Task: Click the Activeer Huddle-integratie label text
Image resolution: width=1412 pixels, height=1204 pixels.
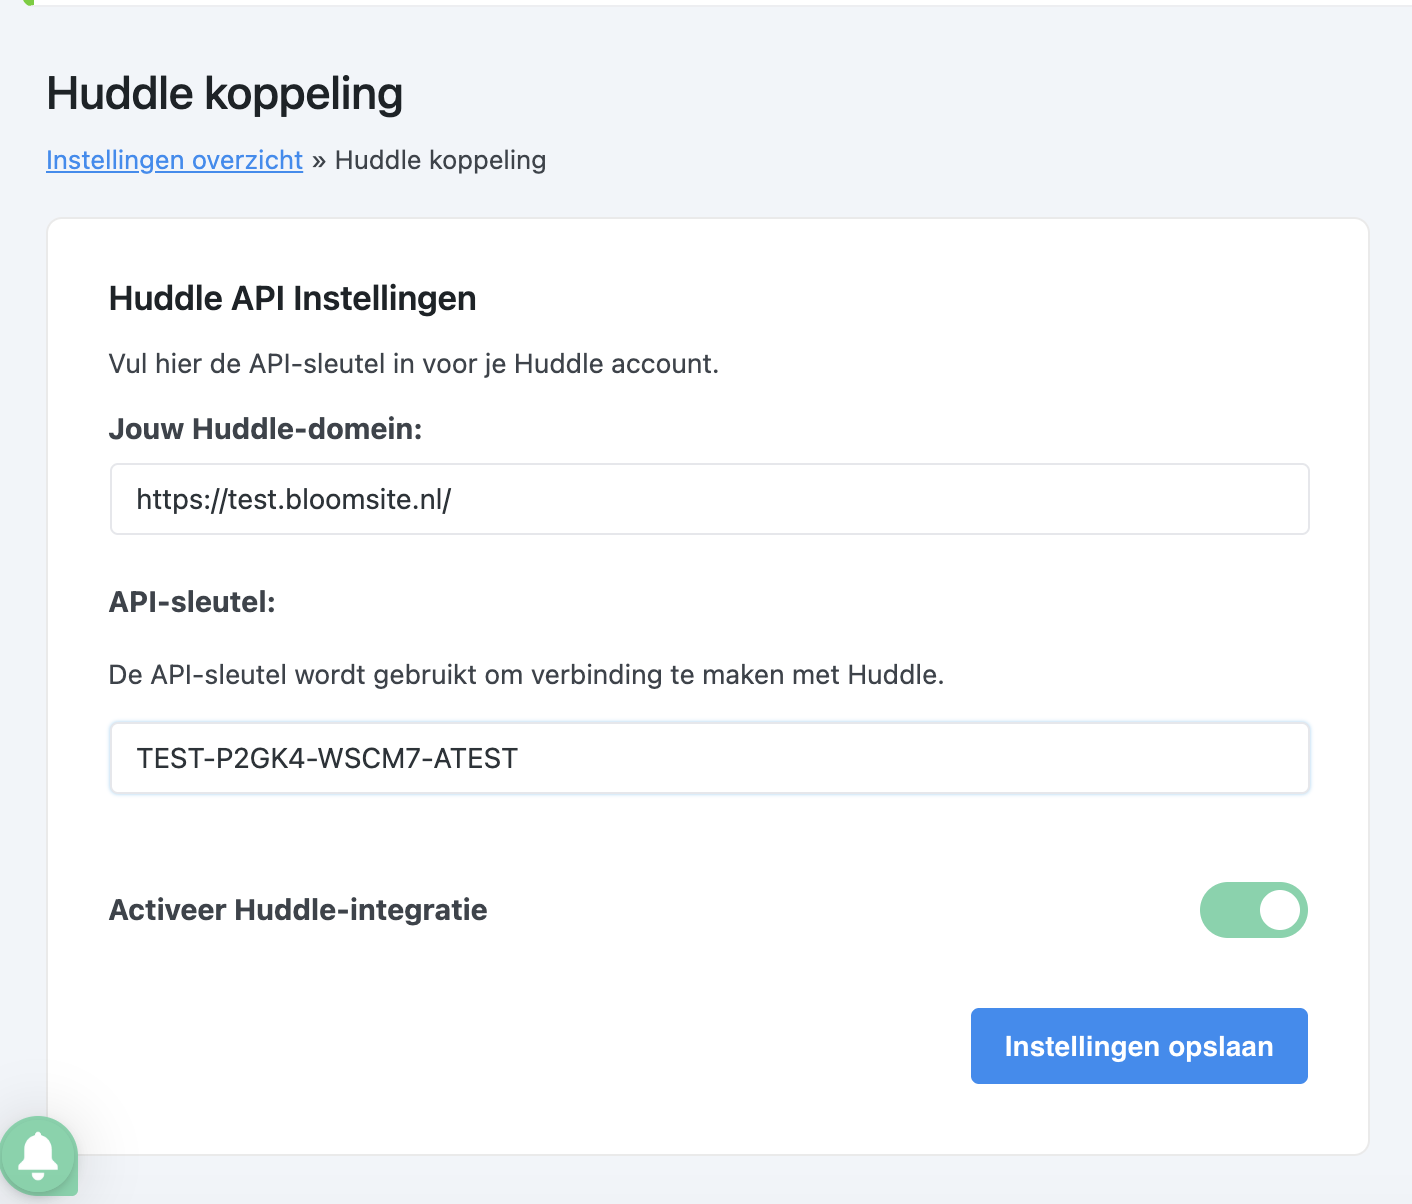Action: [298, 910]
